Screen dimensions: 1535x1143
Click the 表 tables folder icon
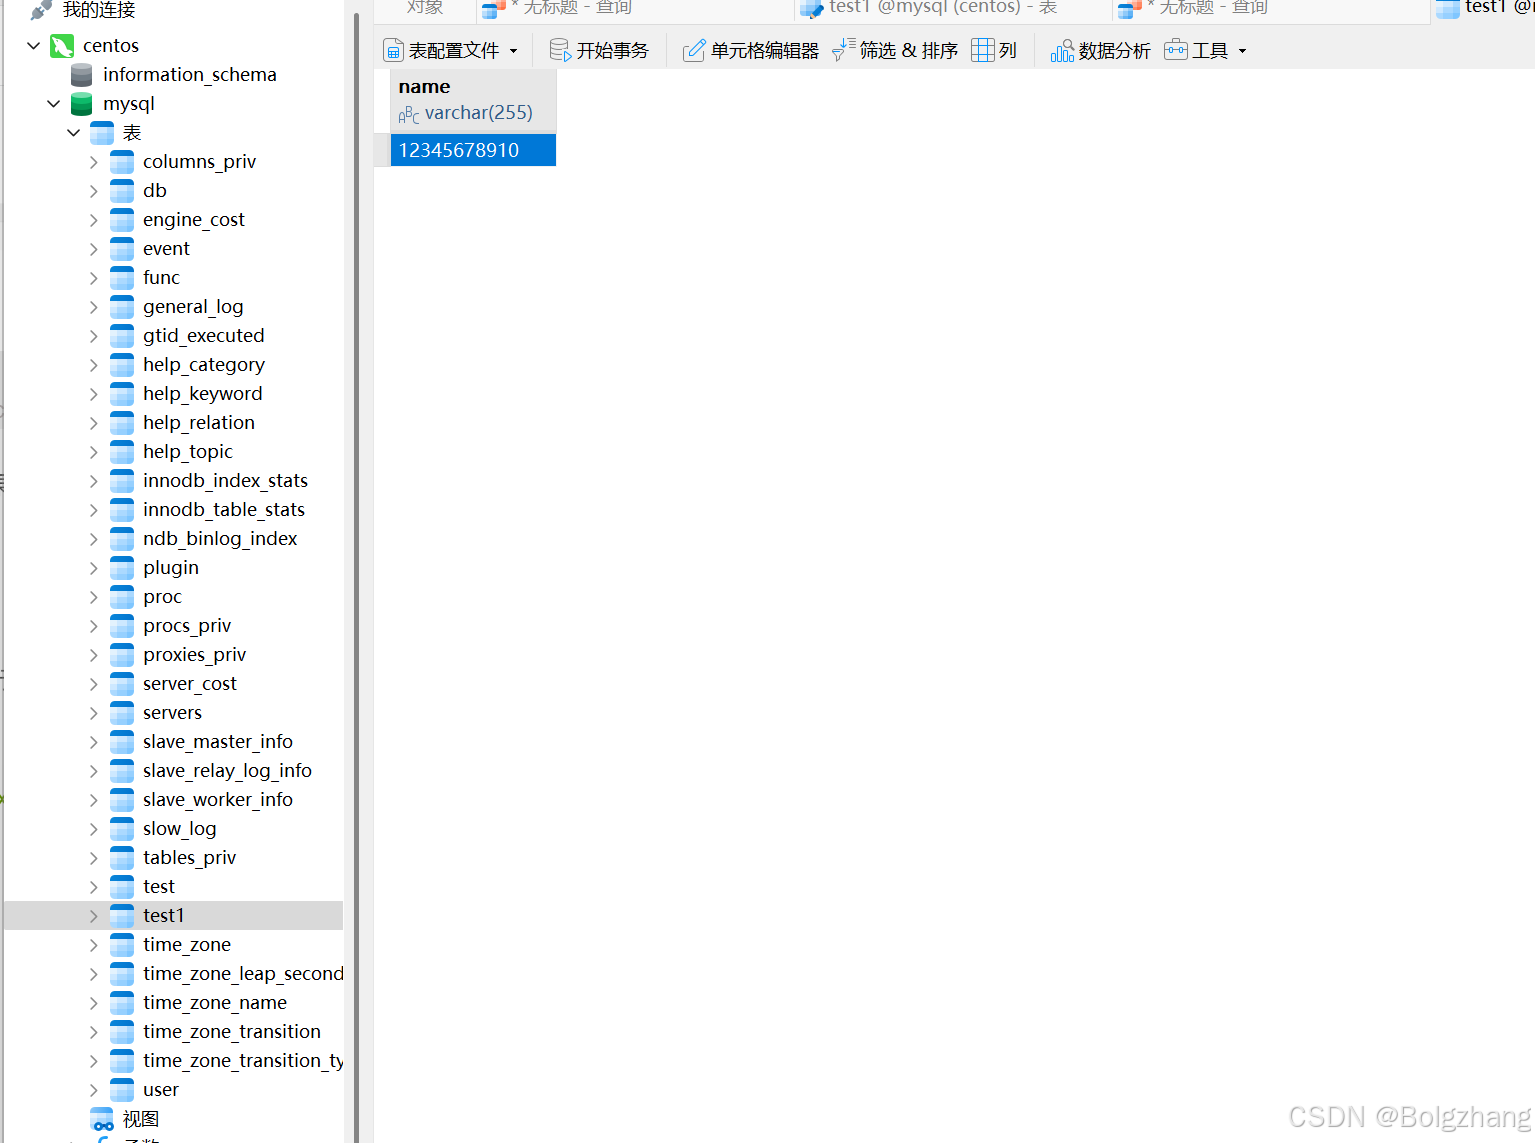(102, 133)
